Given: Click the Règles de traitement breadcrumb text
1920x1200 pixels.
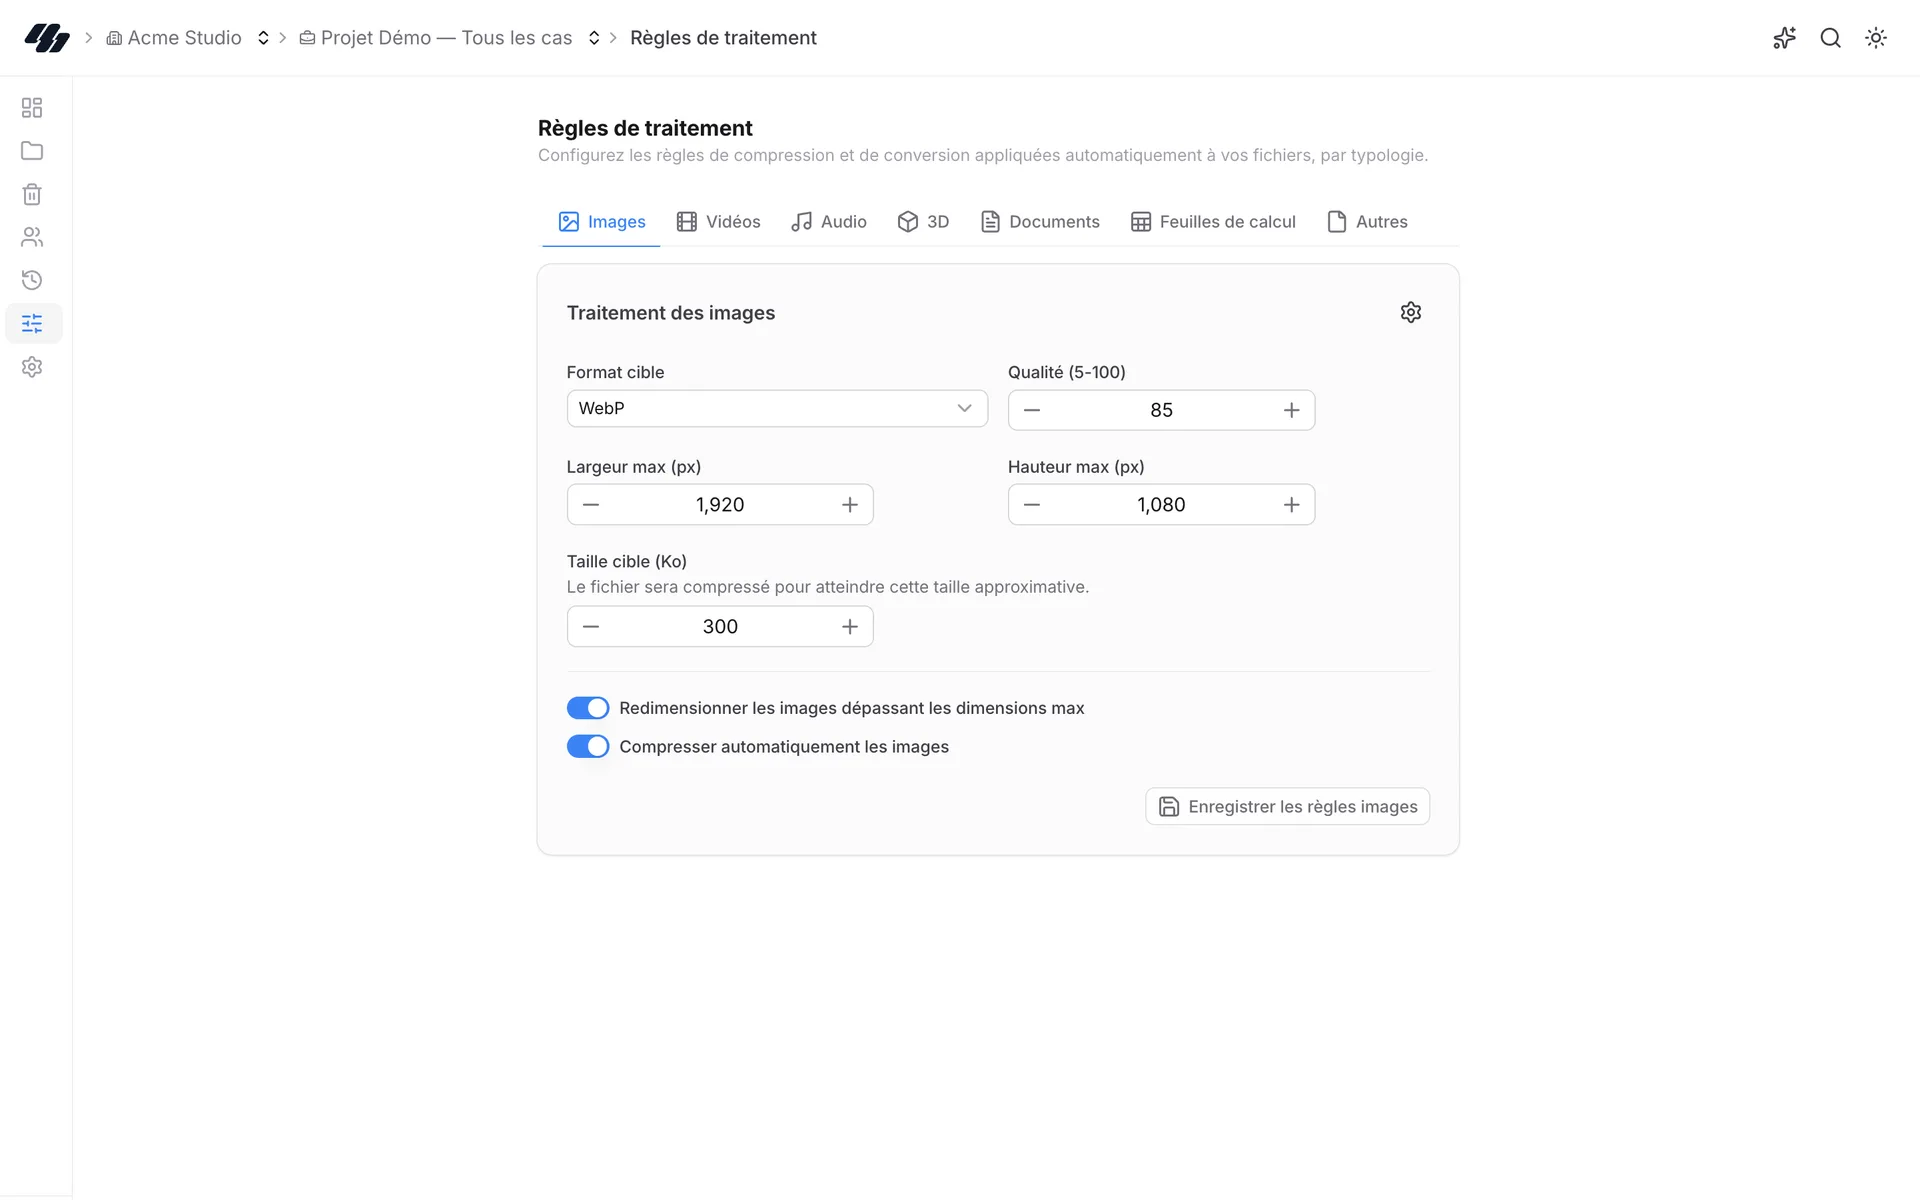Looking at the screenshot, I should pyautogui.click(x=723, y=38).
